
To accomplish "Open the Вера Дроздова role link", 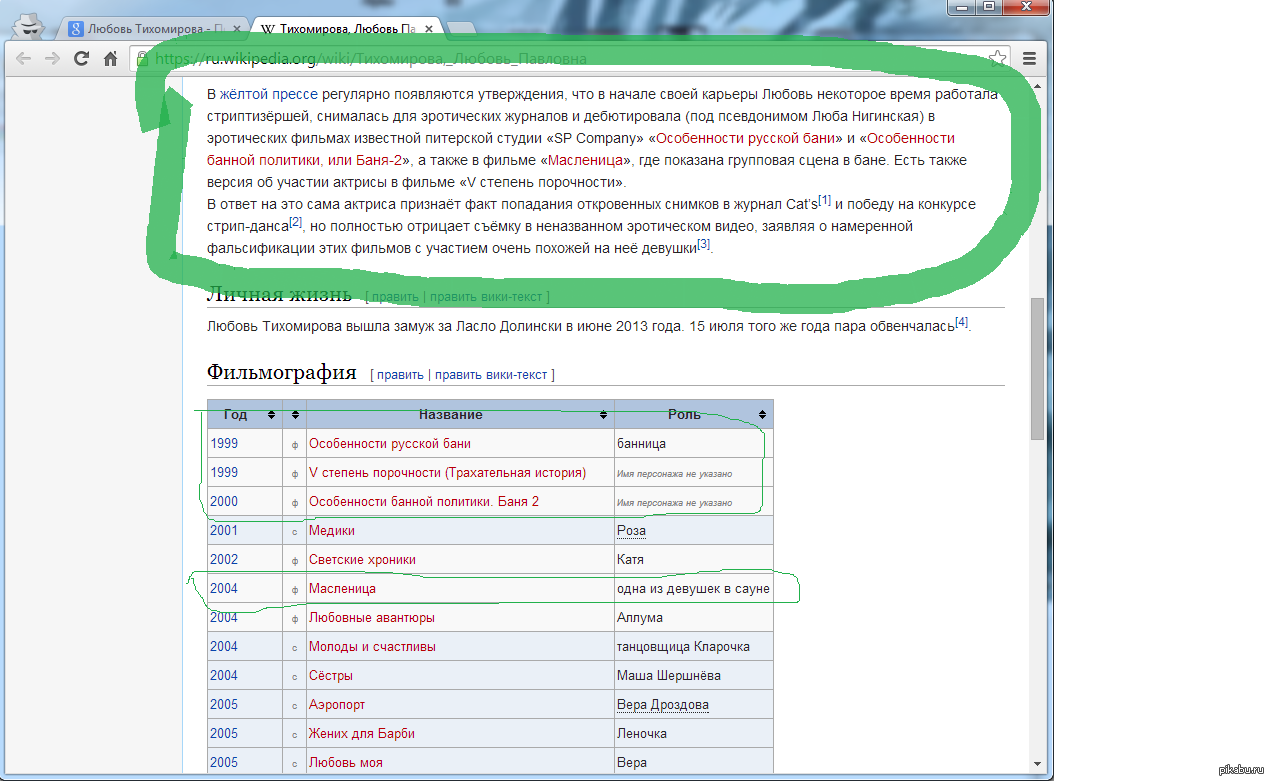I will click(x=662, y=704).
